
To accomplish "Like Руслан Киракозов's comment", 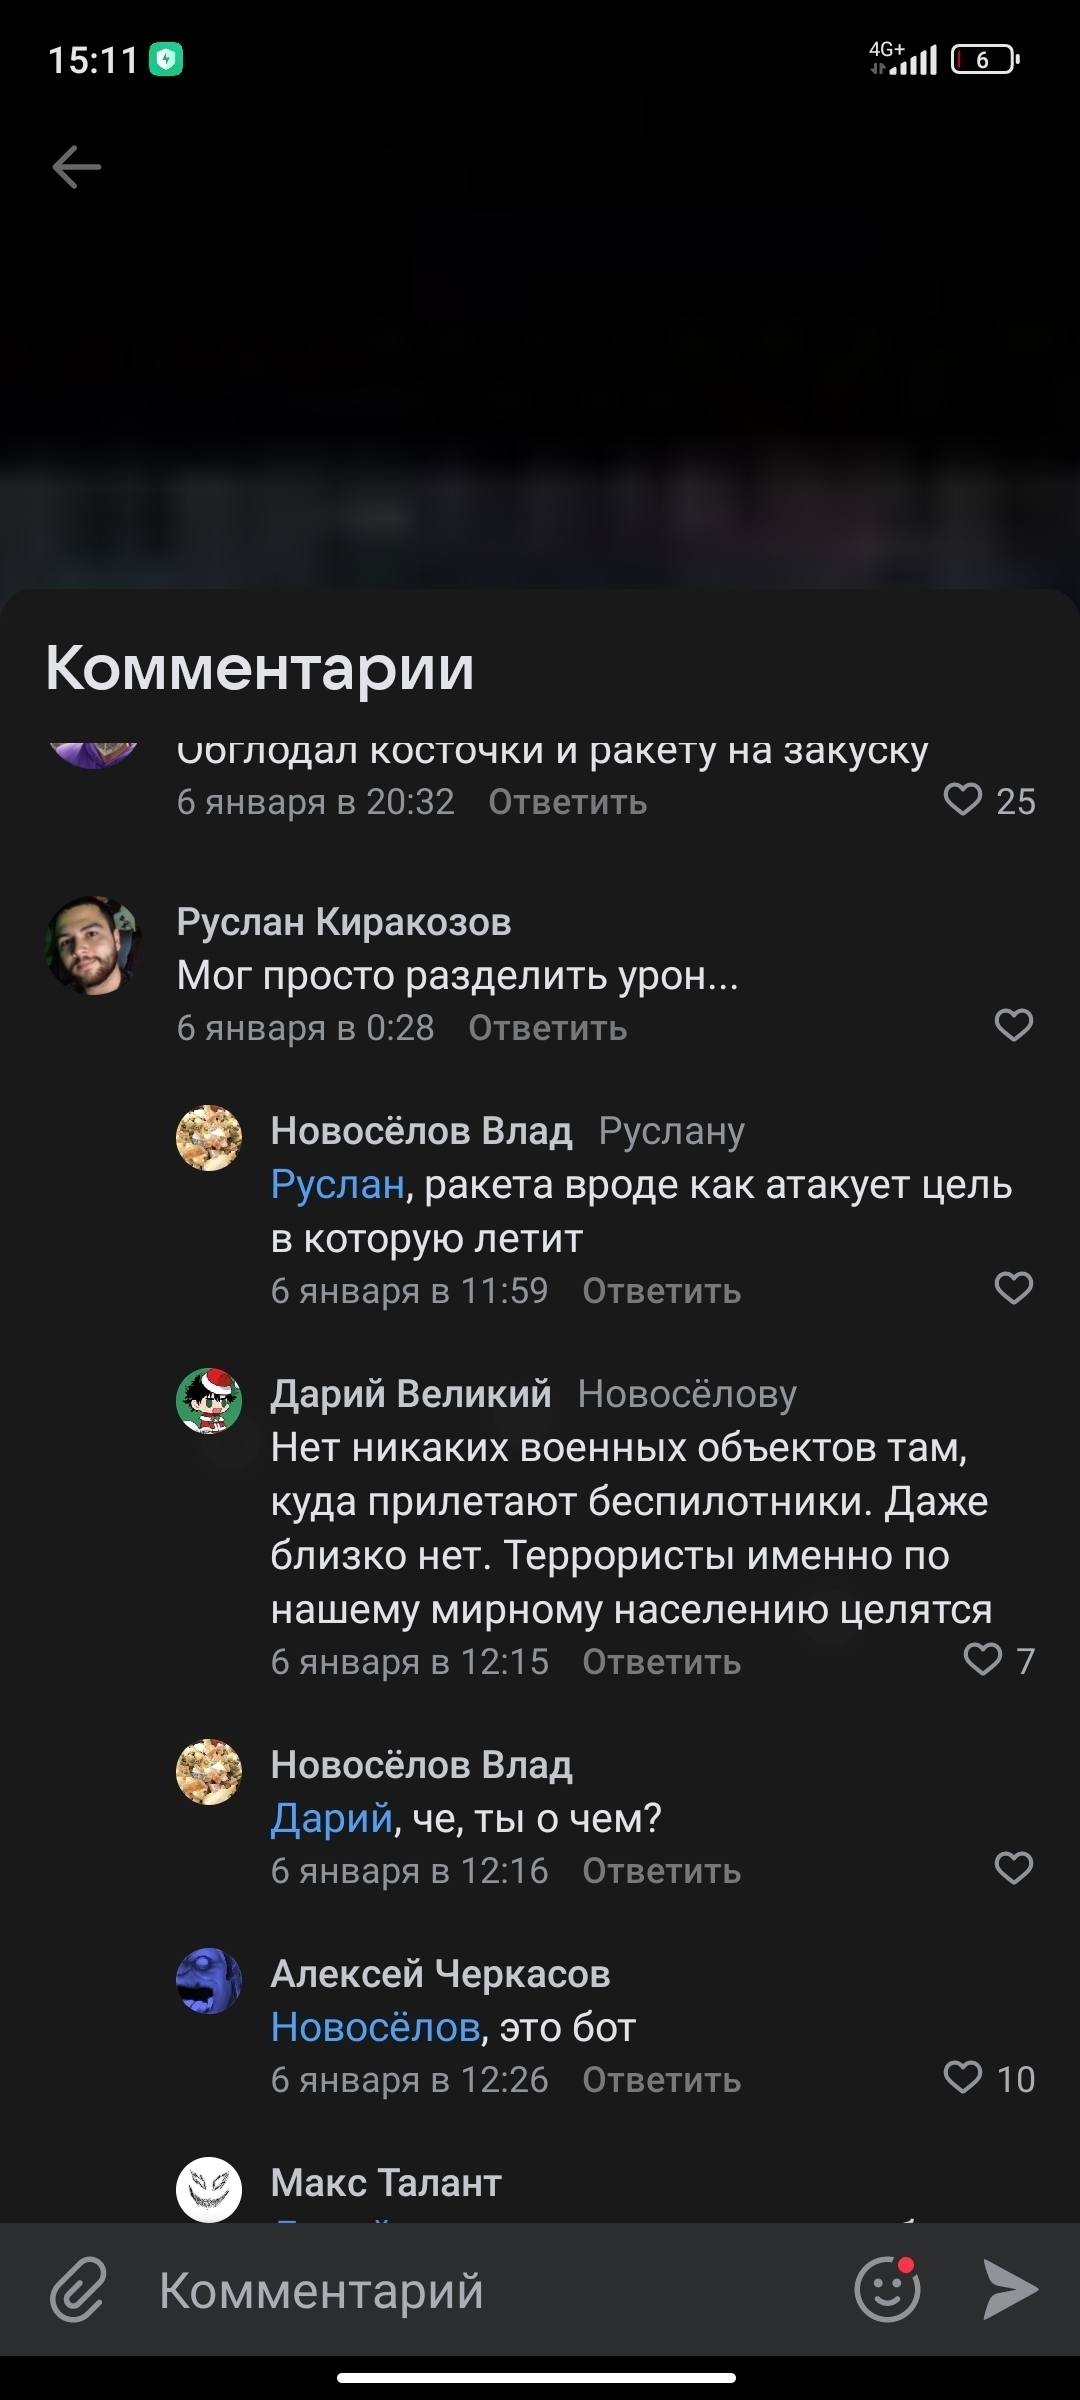I will click(x=1013, y=1025).
